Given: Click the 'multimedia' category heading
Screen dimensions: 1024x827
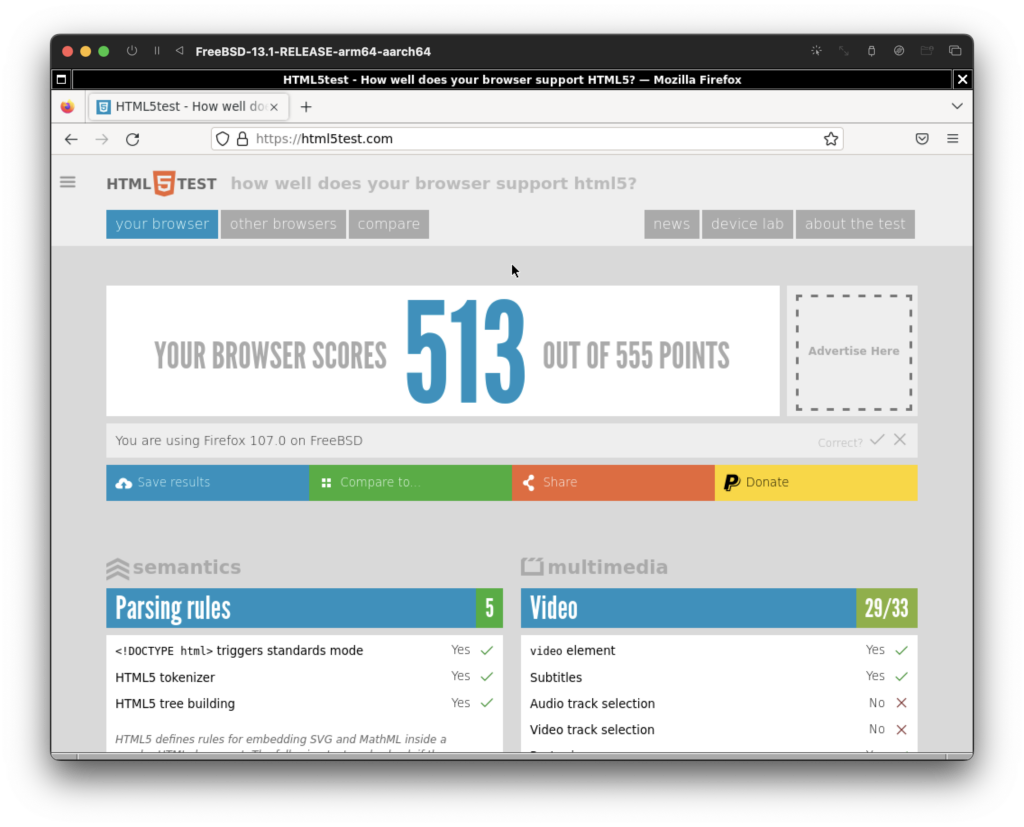Looking at the screenshot, I should tap(594, 567).
